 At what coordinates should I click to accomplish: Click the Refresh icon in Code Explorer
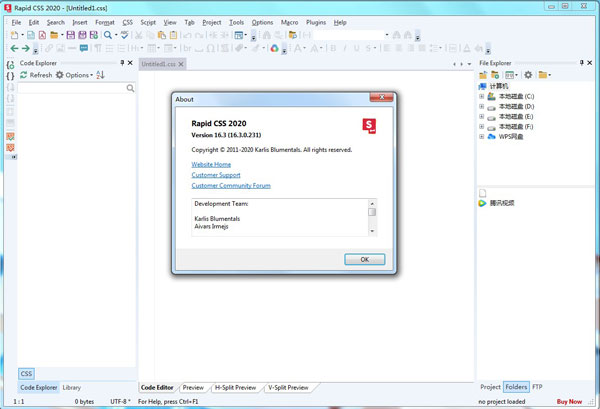coord(23,75)
